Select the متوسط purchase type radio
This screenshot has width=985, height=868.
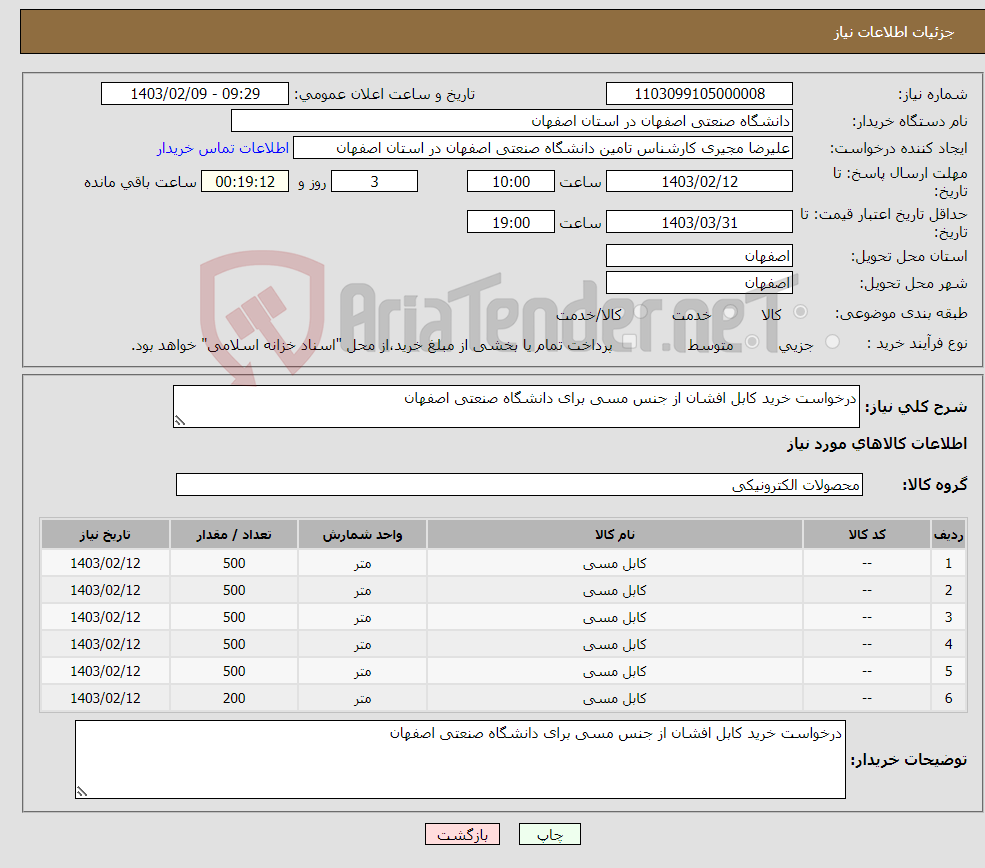click(752, 342)
